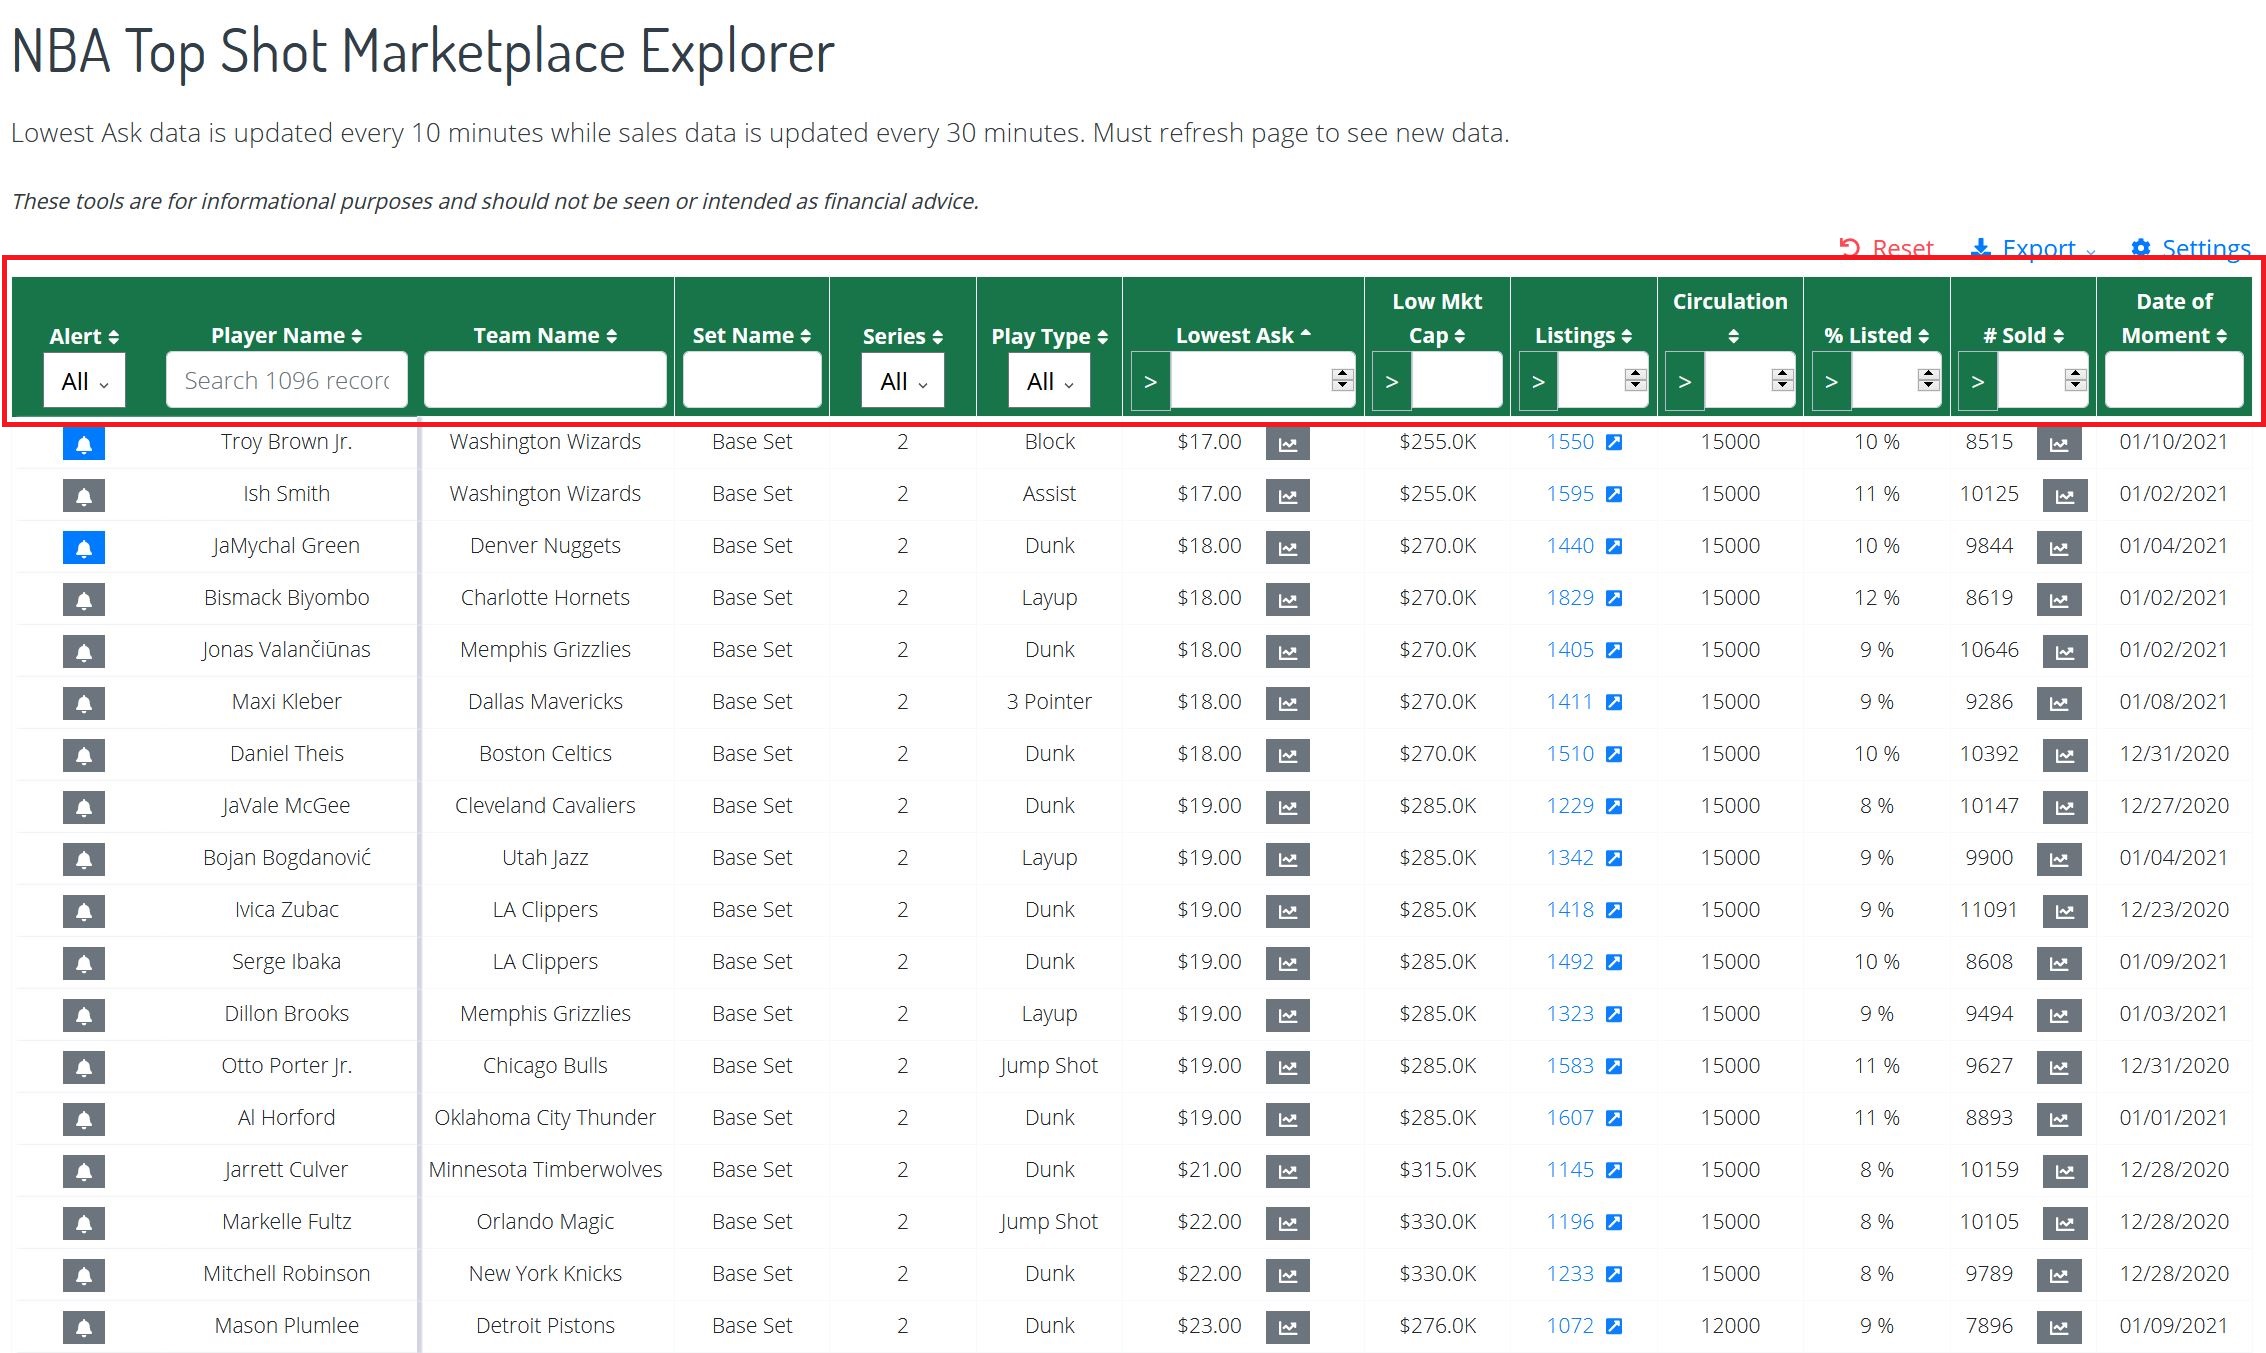Open the Play Type filter dropdown
2266x1353 pixels.
pos(1049,381)
